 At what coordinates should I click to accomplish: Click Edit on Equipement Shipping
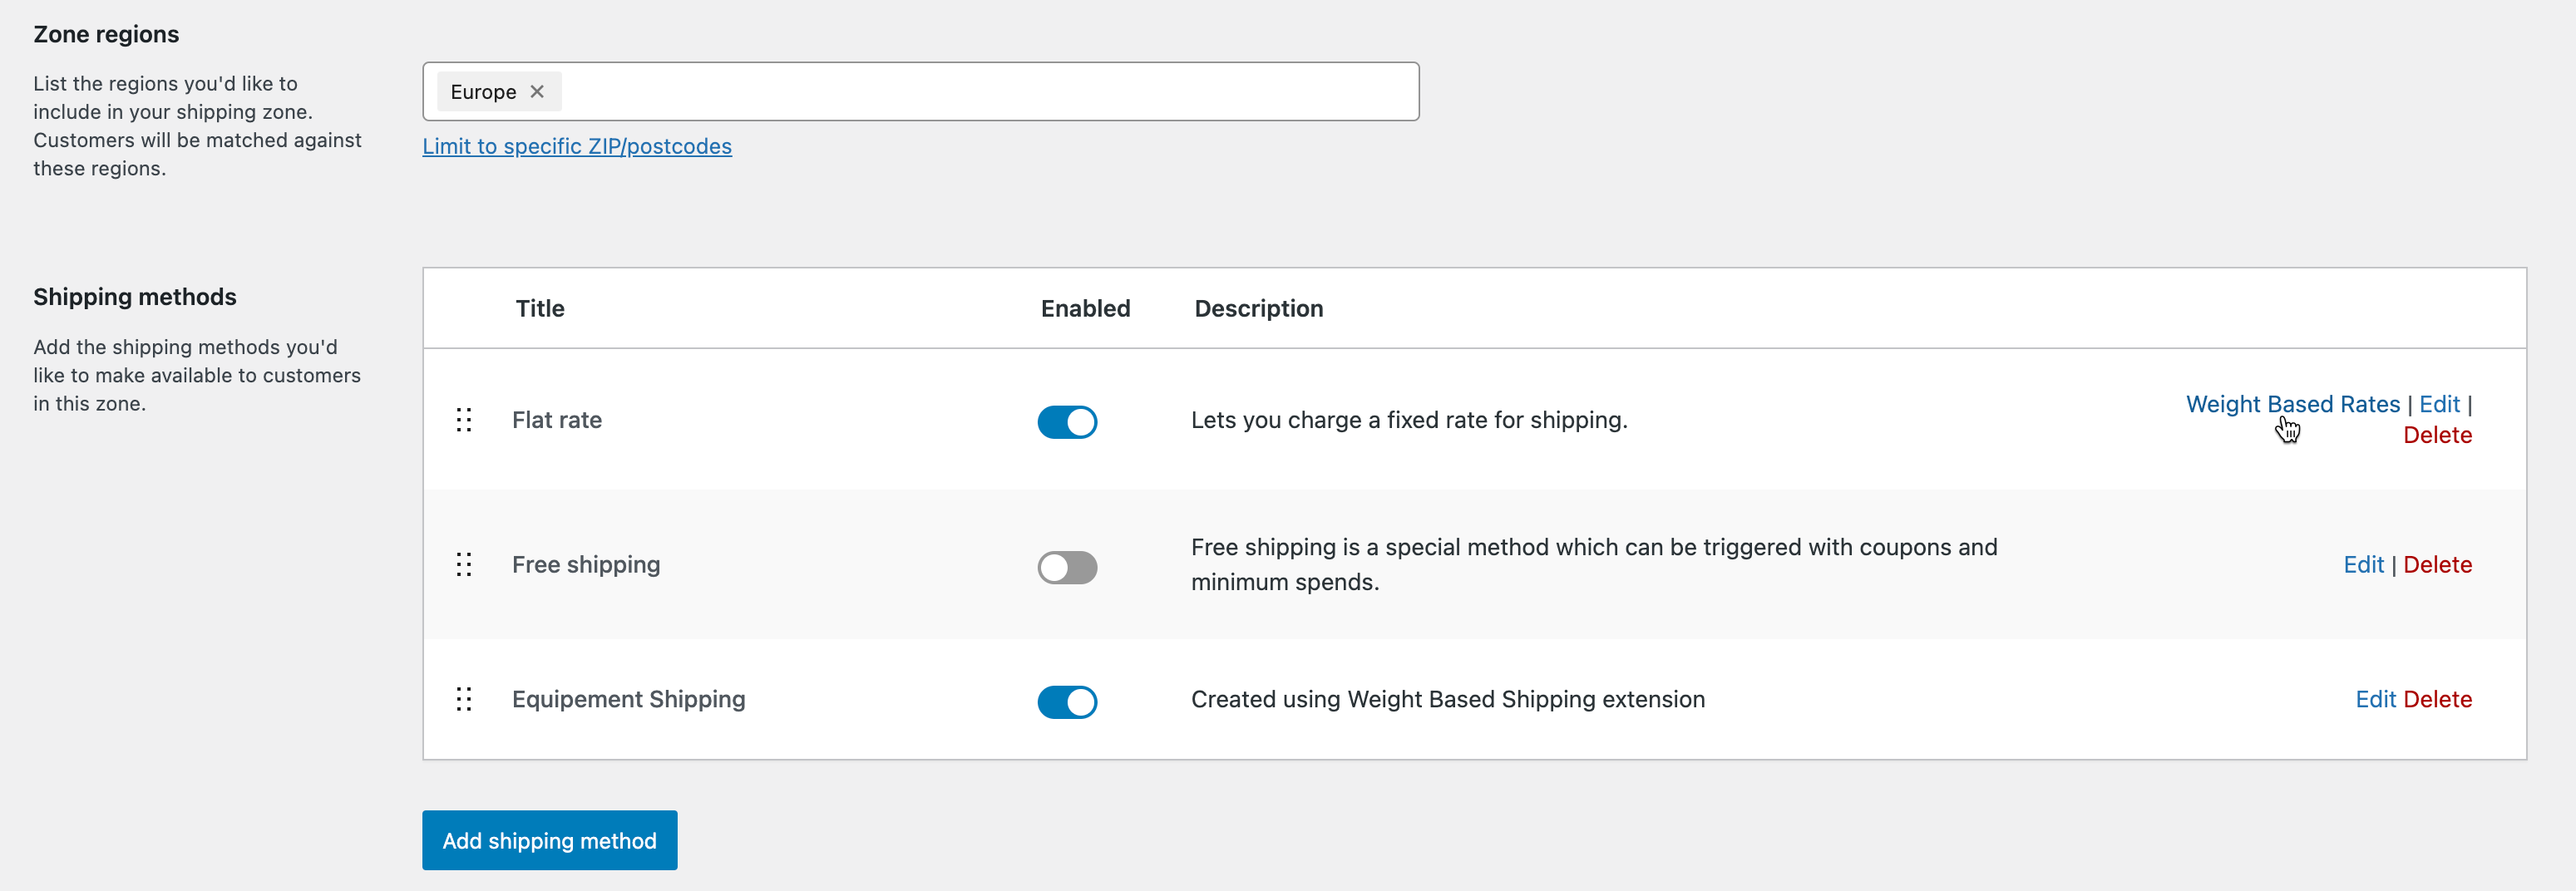(x=2376, y=699)
